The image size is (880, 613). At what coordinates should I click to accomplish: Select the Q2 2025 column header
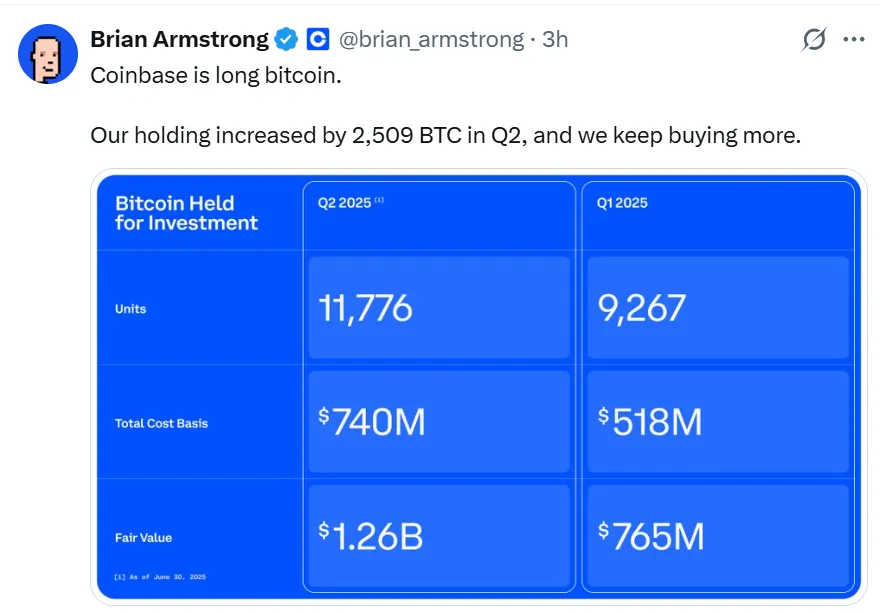(x=344, y=203)
